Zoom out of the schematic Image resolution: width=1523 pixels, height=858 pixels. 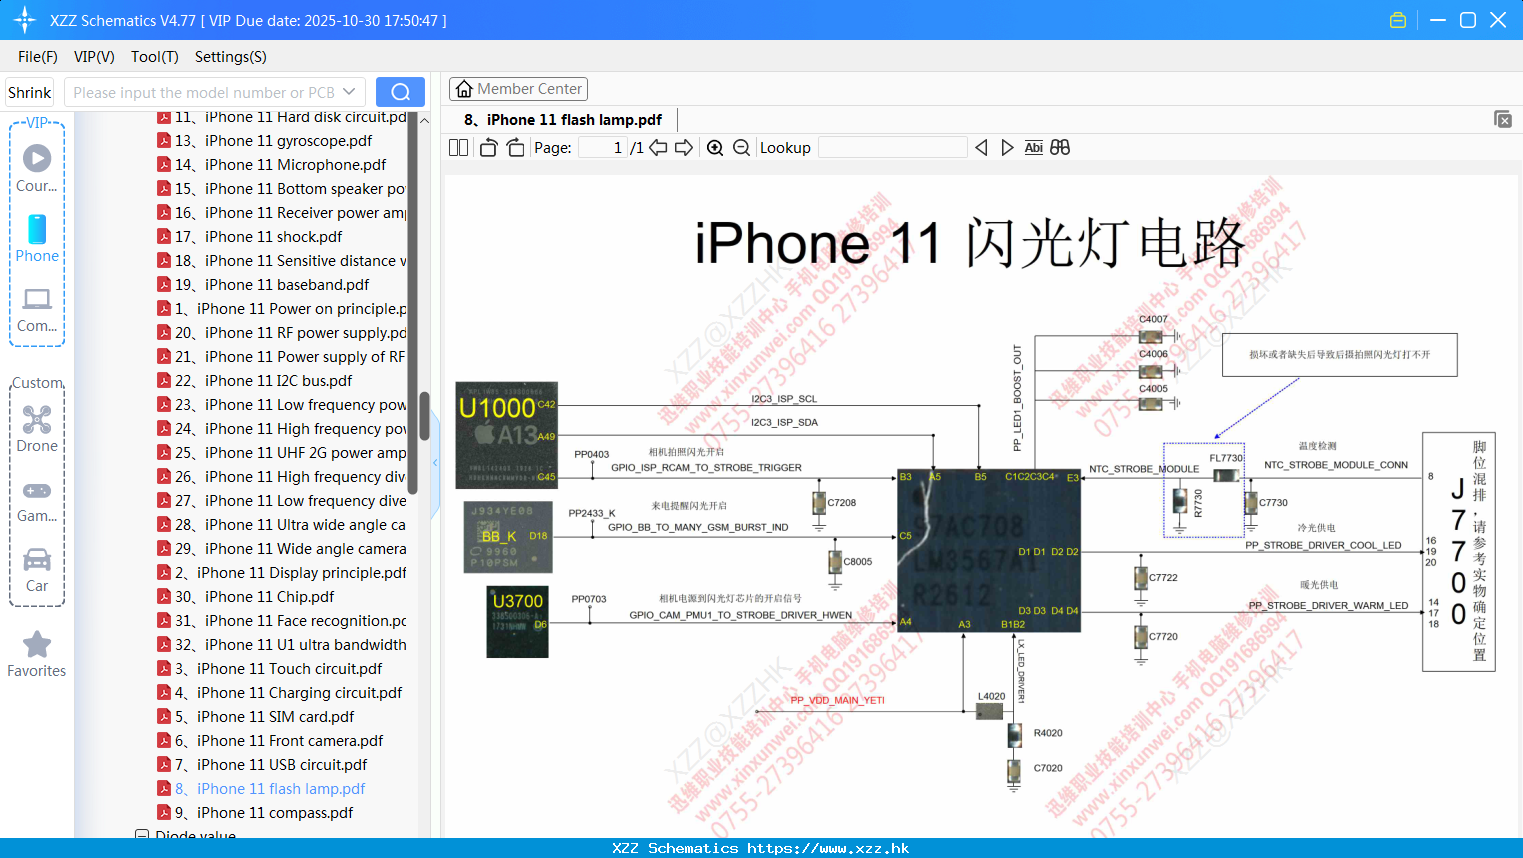click(x=741, y=148)
